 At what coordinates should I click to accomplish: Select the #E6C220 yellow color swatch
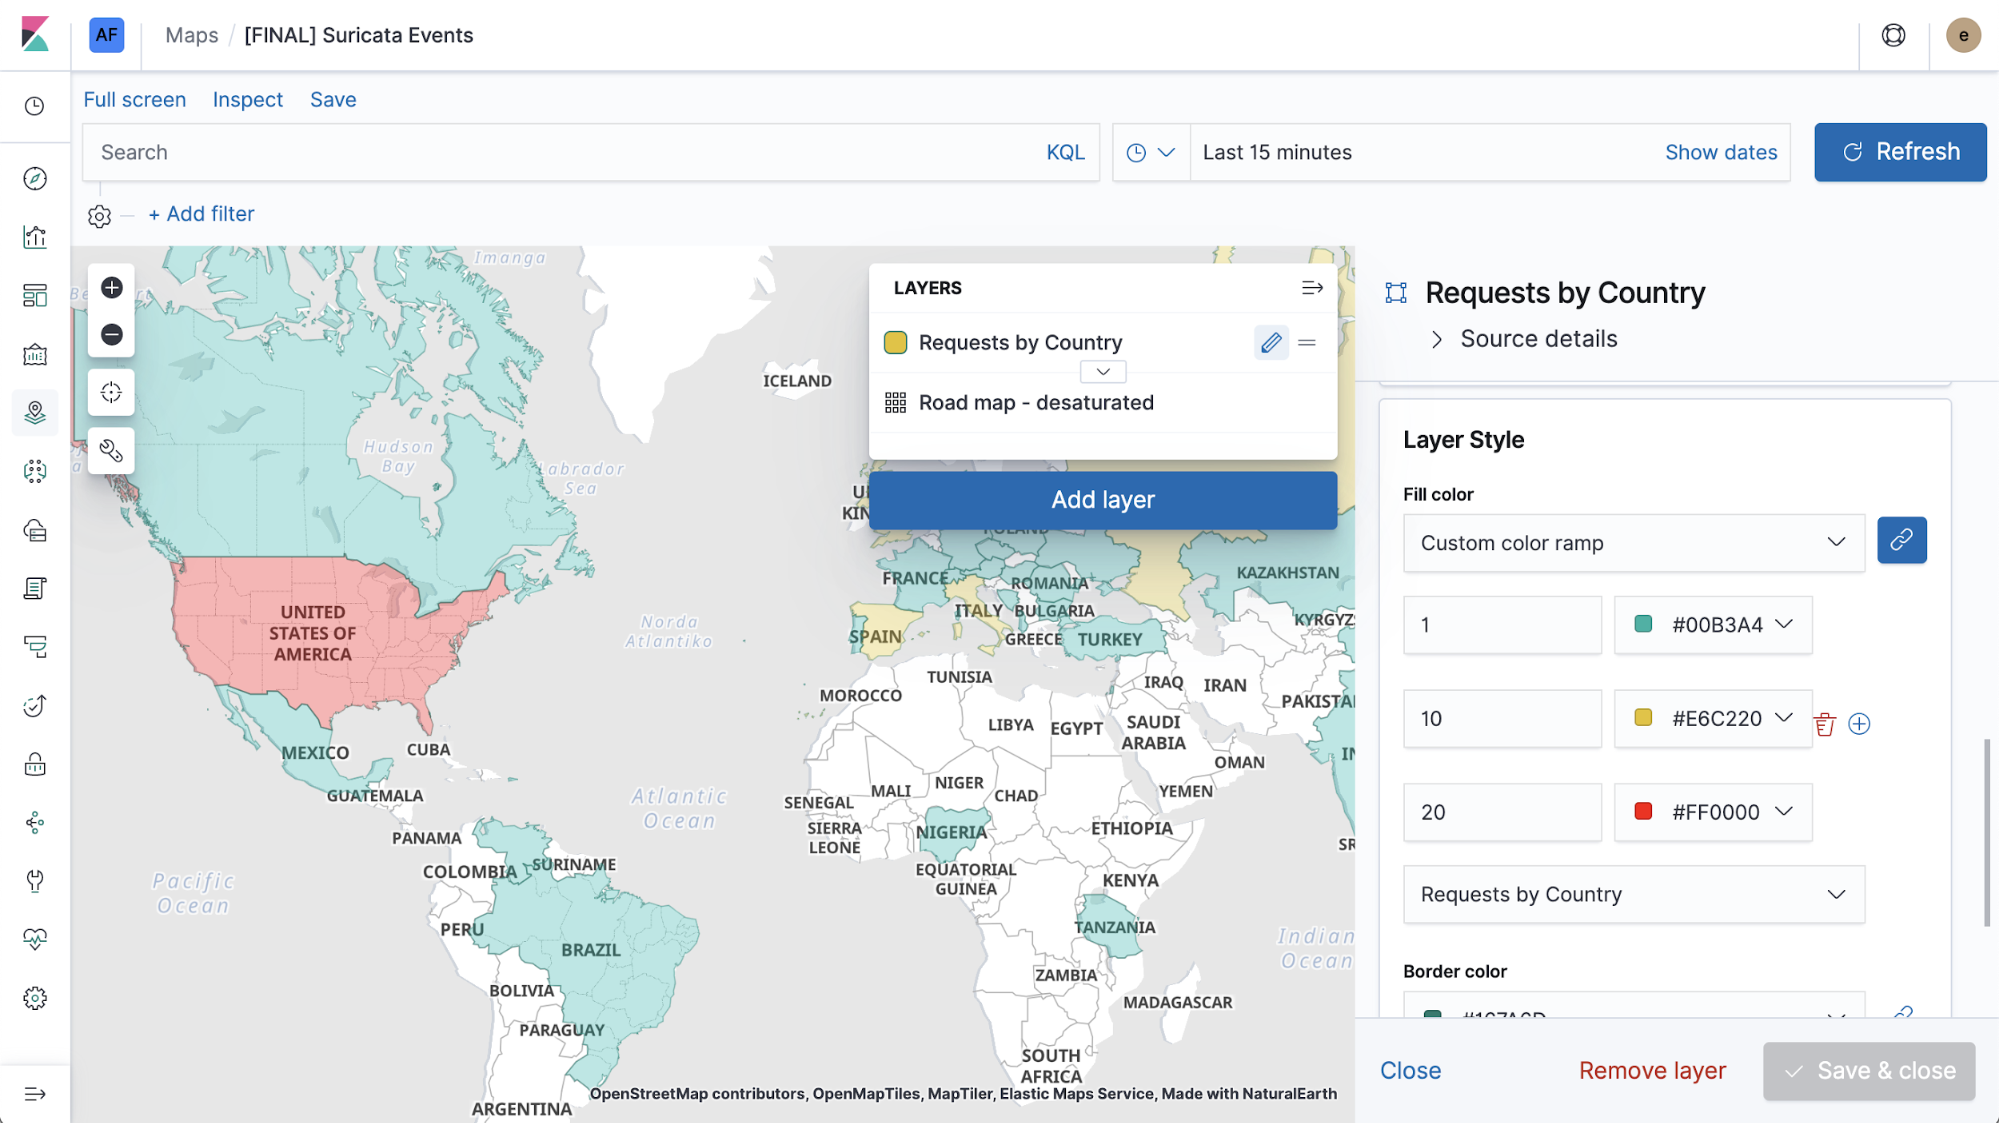coord(1643,717)
